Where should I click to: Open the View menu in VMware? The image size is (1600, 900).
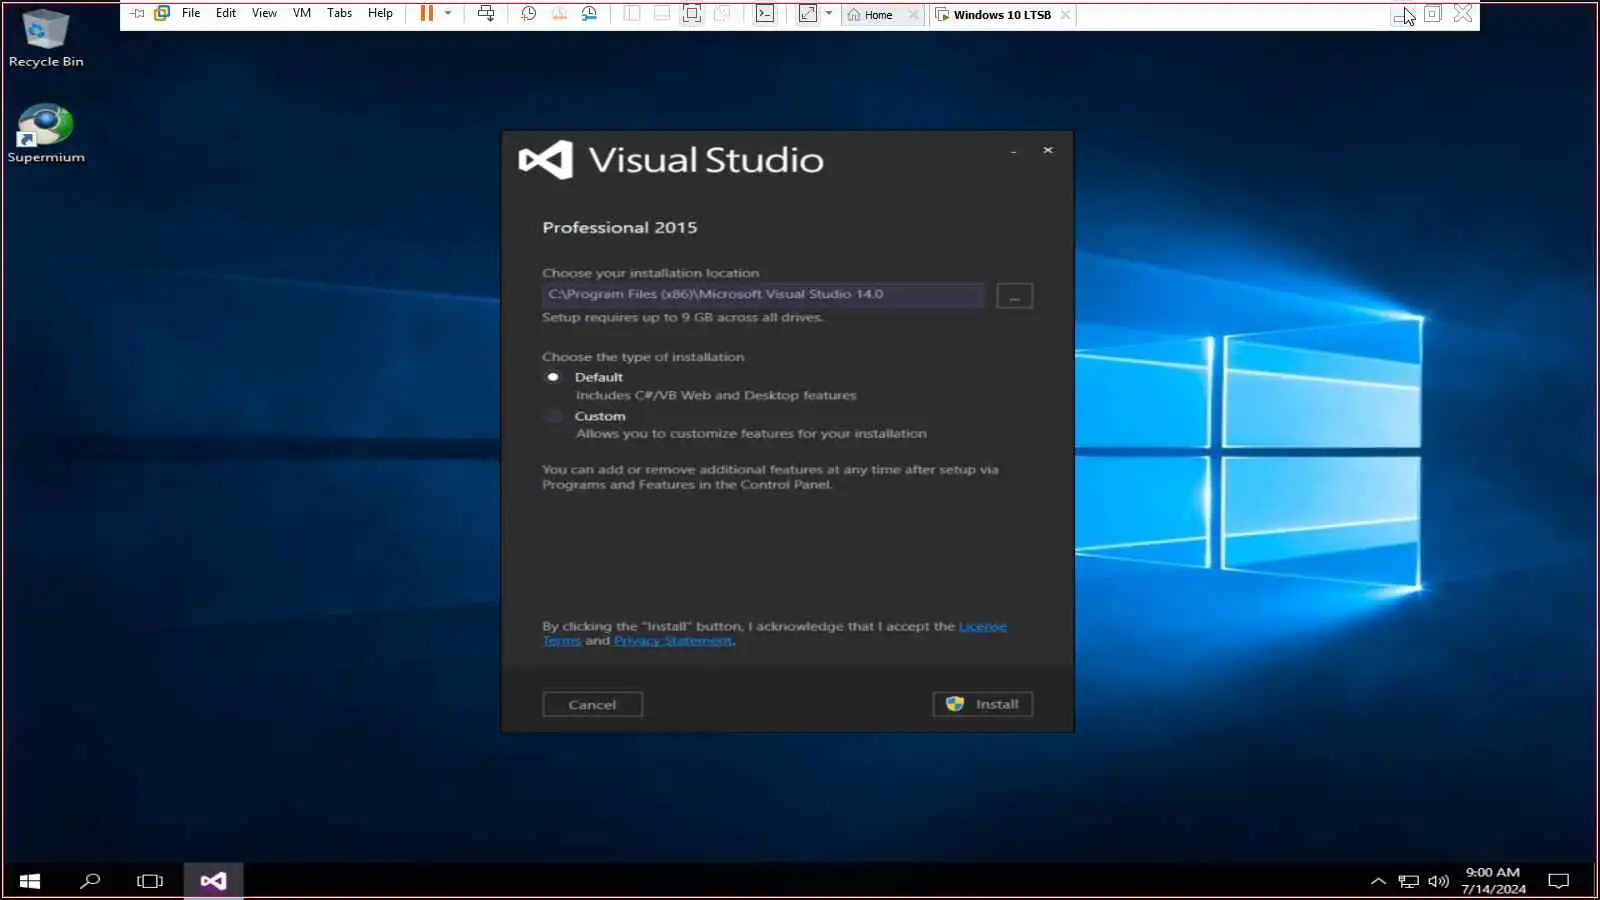click(x=264, y=14)
